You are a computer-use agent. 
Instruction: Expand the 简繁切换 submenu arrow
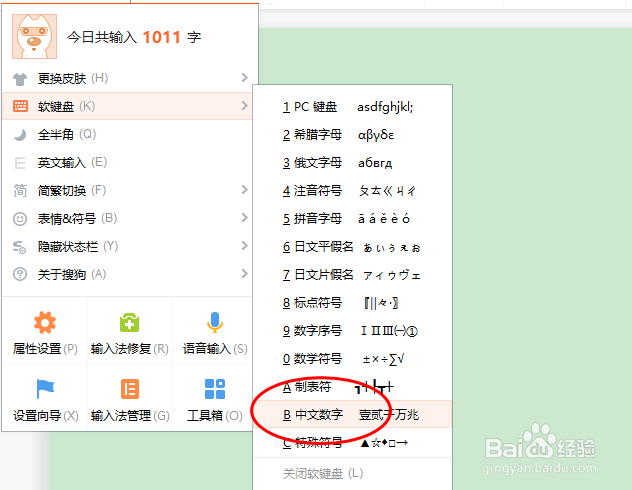(x=244, y=189)
